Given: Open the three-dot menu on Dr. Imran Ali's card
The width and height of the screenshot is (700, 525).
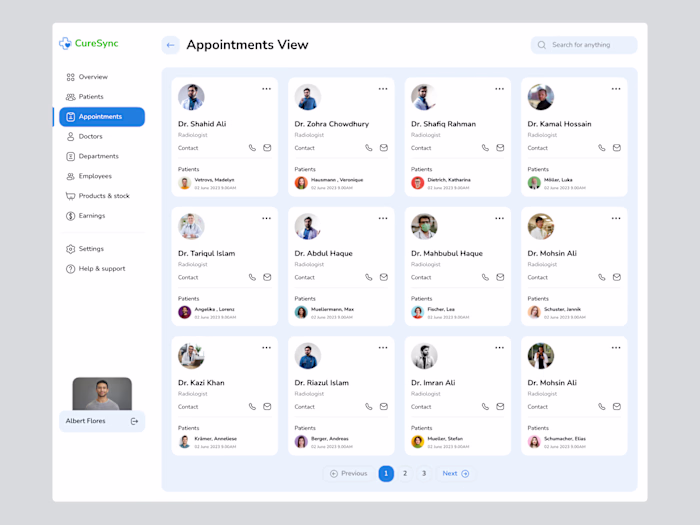Looking at the screenshot, I should click(500, 348).
